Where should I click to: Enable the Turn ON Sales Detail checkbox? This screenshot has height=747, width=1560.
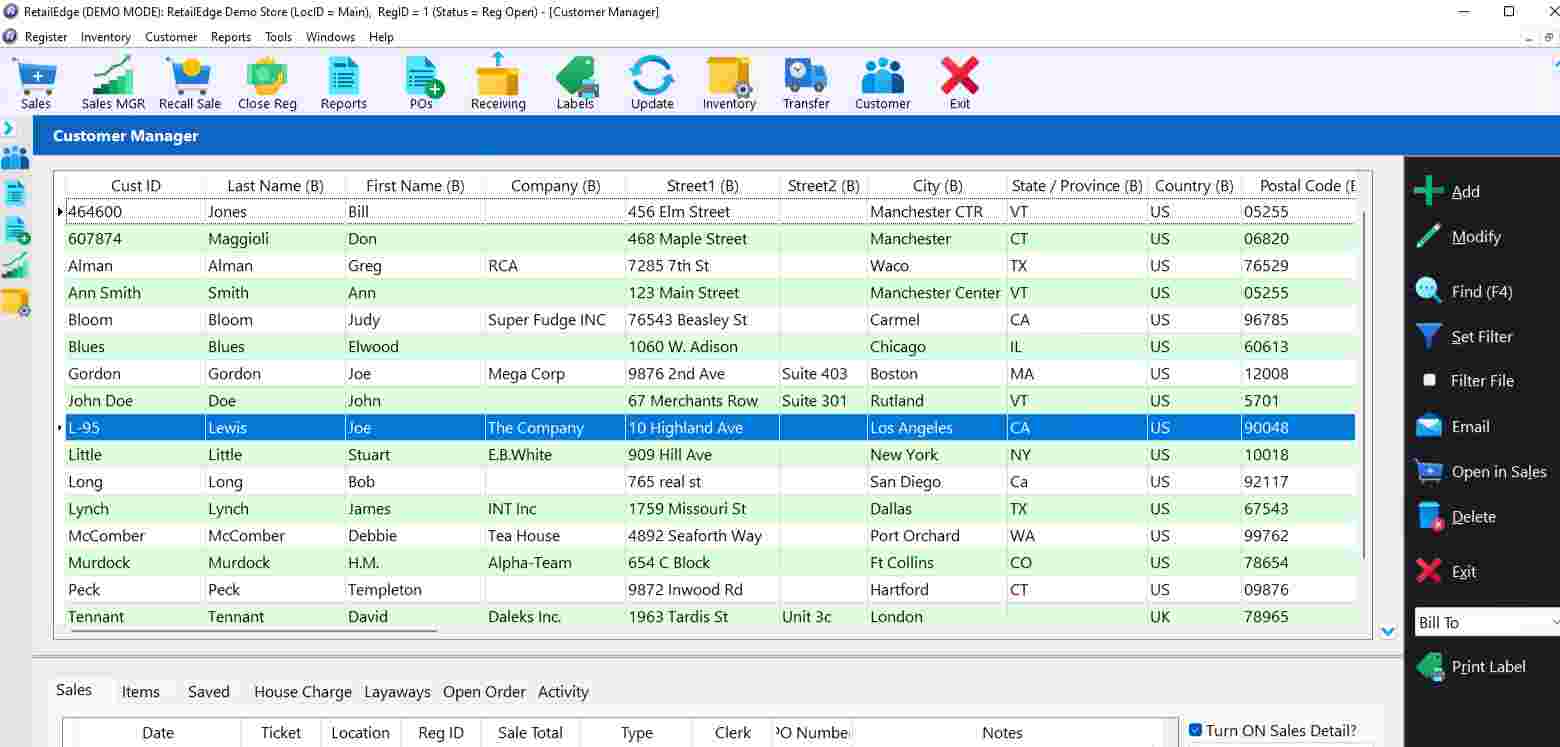1196,731
